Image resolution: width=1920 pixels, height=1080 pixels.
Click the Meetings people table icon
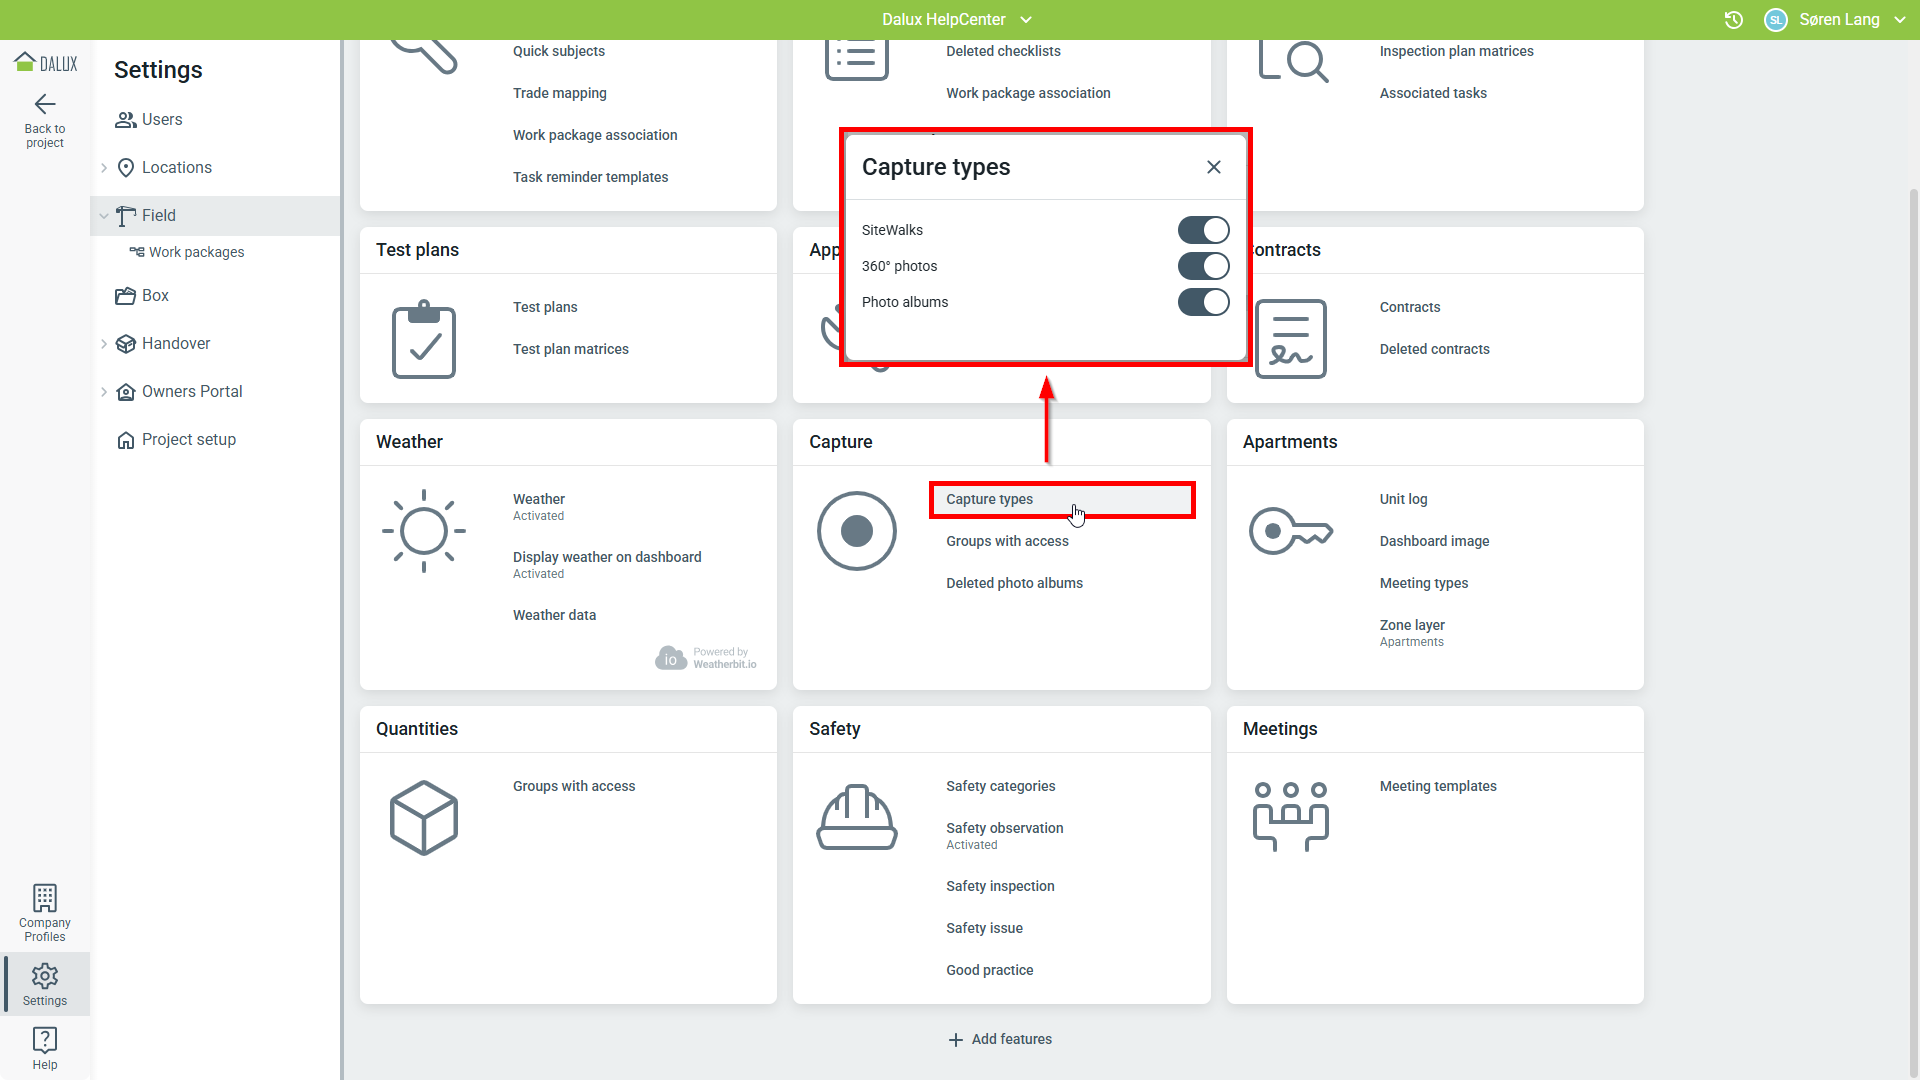coord(1291,817)
